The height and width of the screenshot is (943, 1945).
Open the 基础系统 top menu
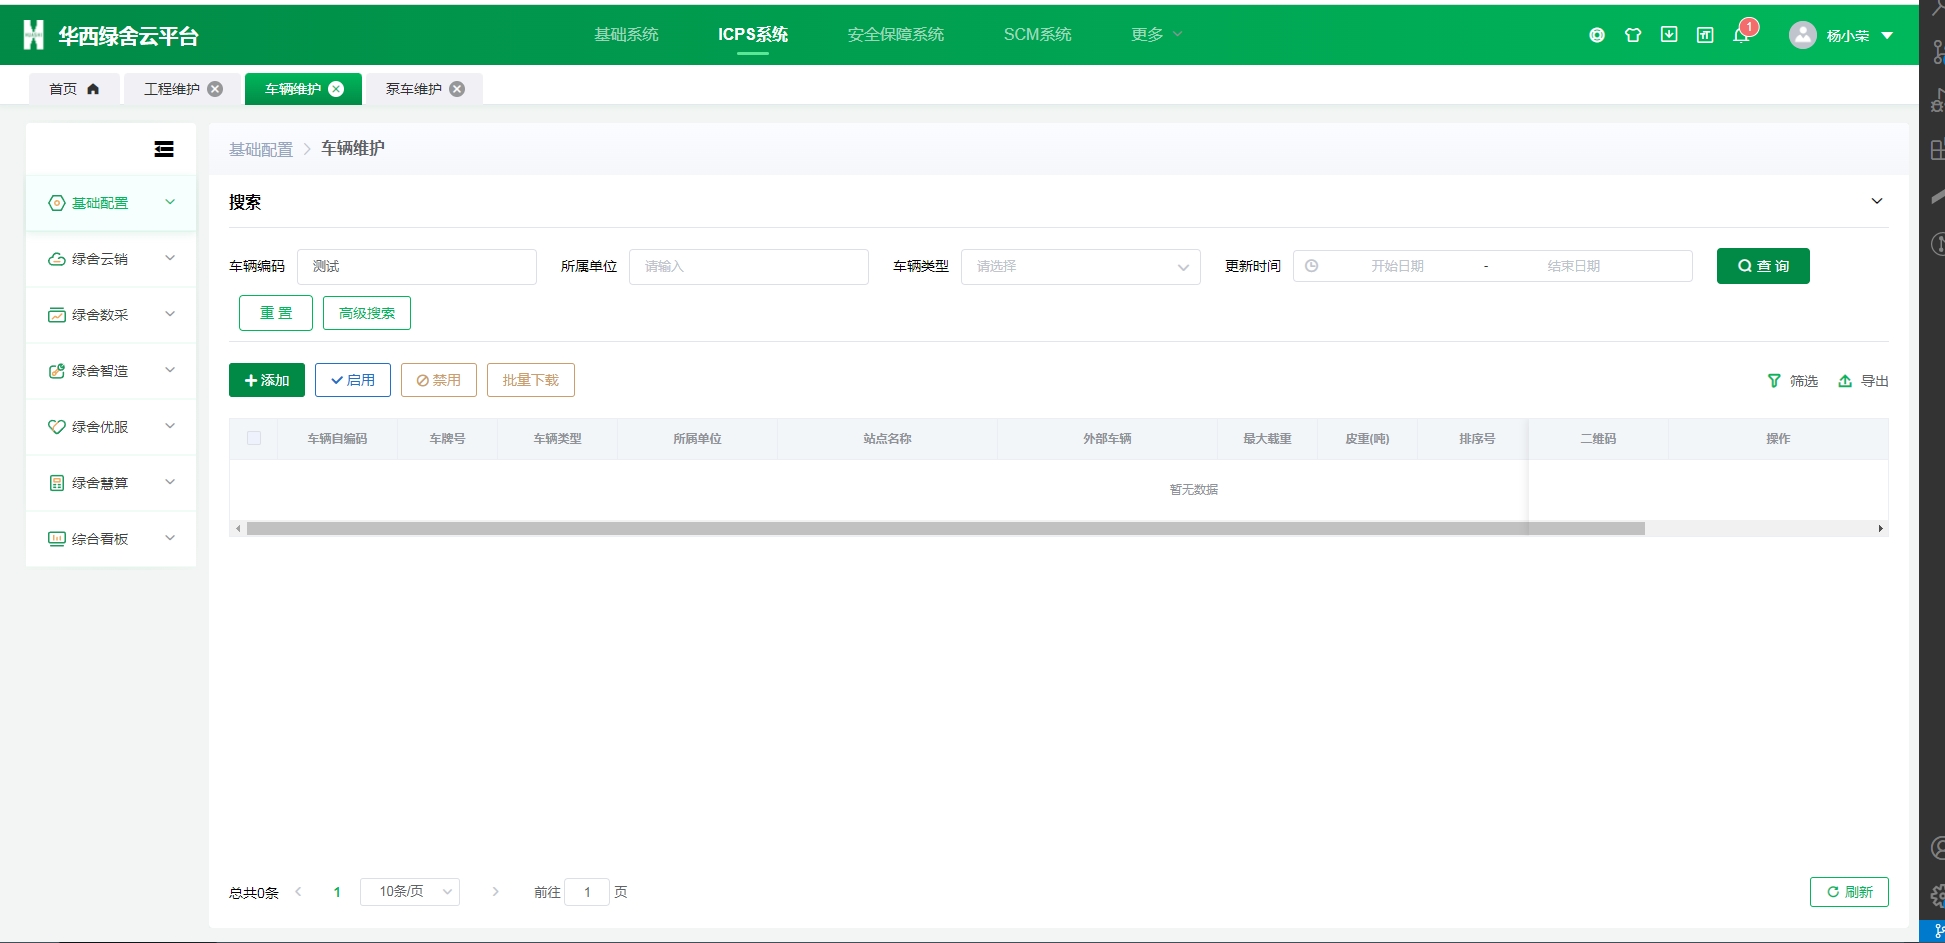(626, 34)
